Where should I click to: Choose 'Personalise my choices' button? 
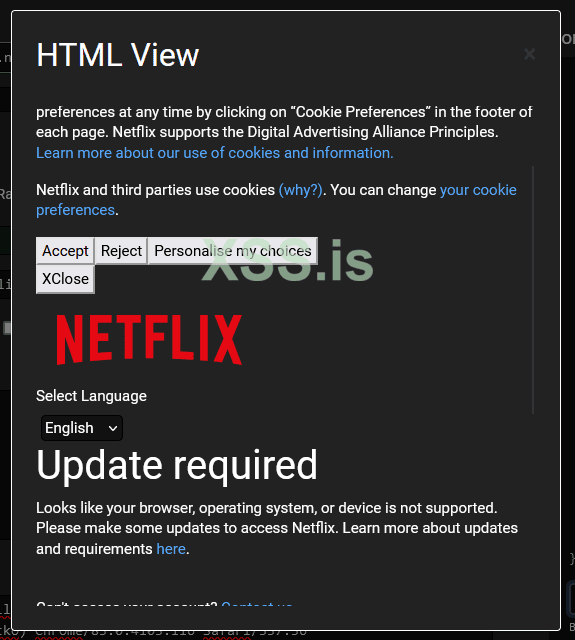[233, 251]
